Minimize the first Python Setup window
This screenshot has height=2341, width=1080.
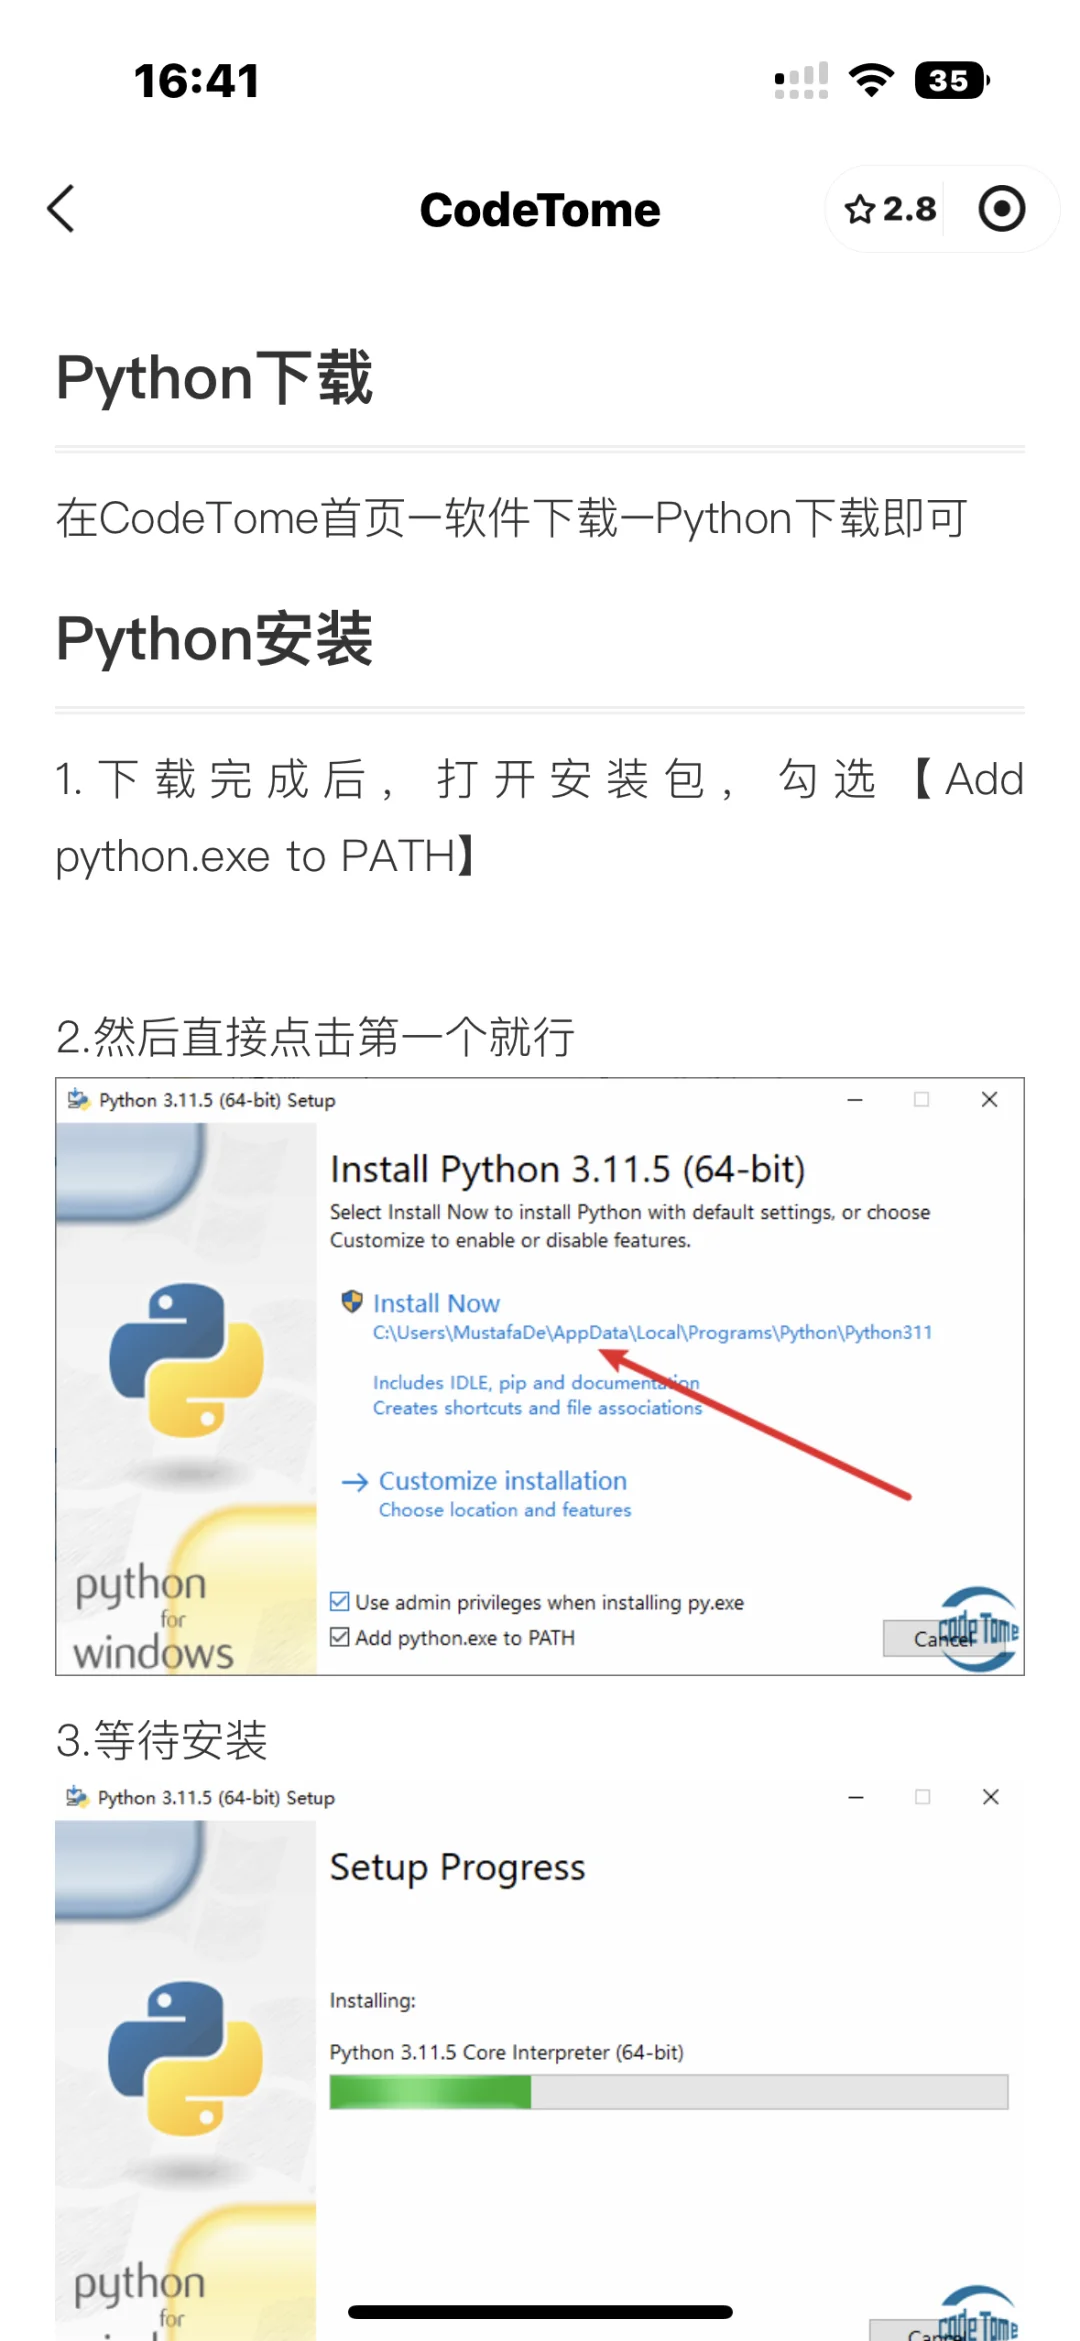855,1100
